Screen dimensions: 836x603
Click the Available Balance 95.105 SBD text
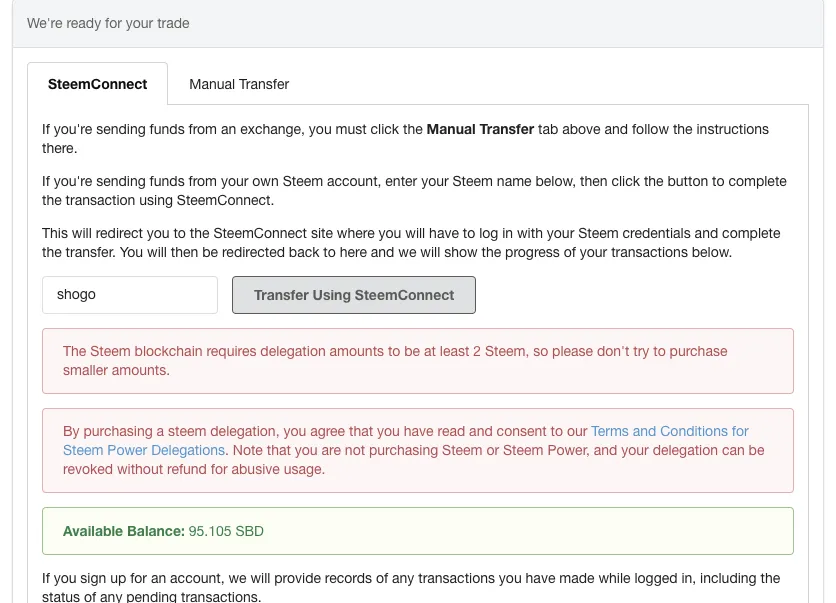(163, 531)
